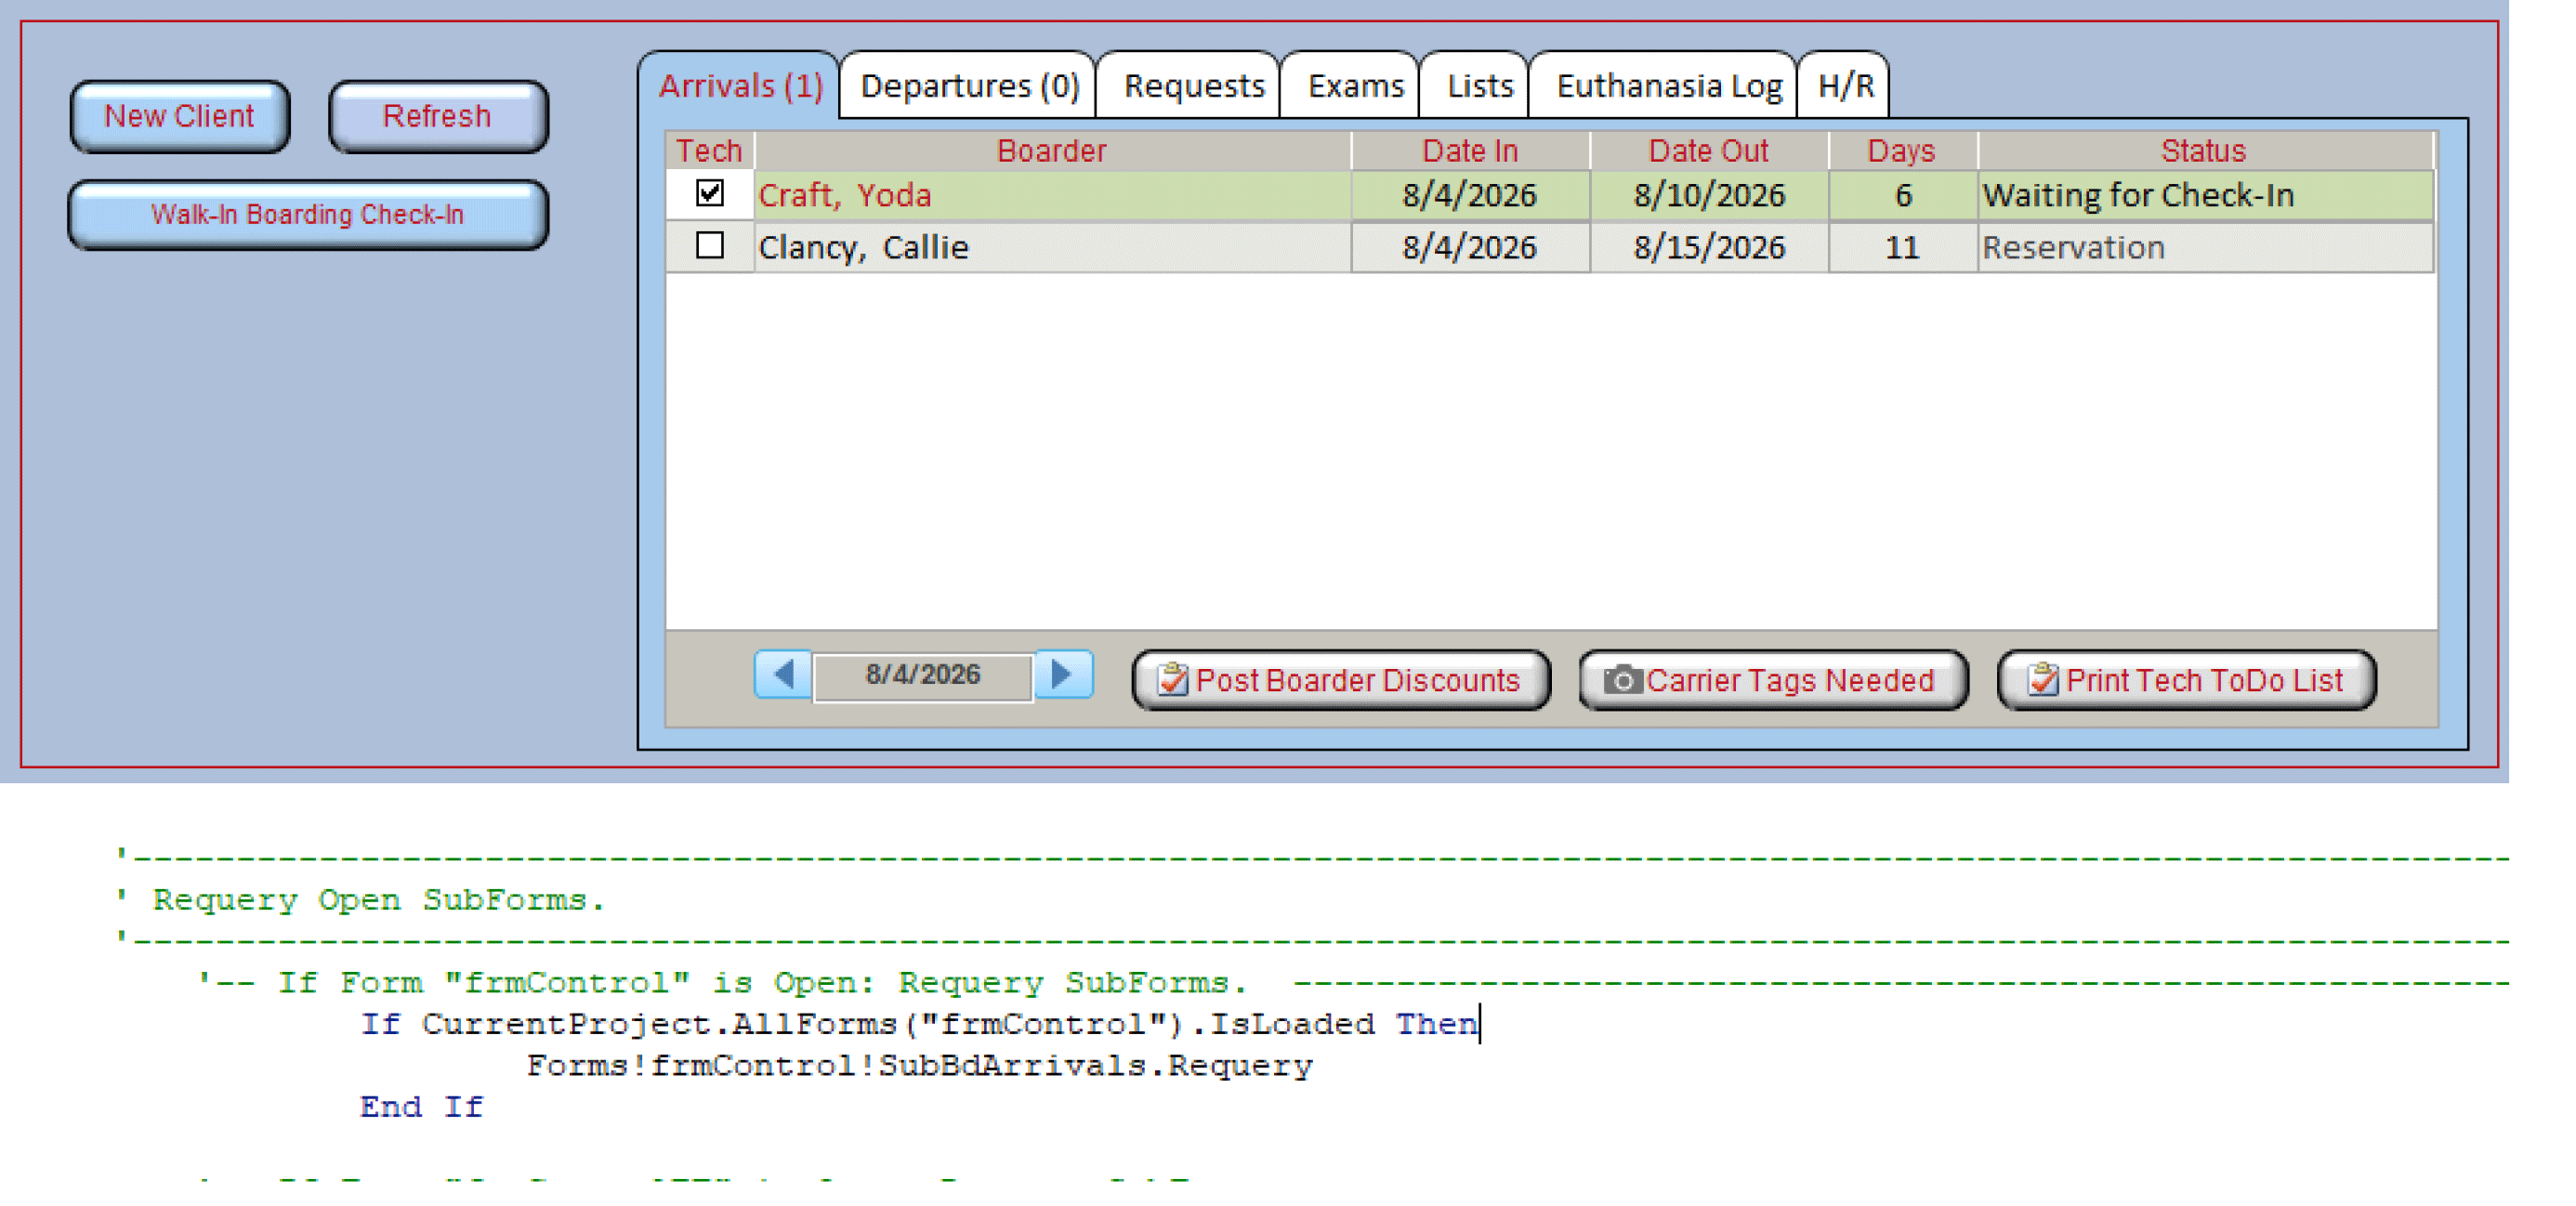Click the Tech column header
The height and width of the screenshot is (1206, 2576).
(x=709, y=151)
